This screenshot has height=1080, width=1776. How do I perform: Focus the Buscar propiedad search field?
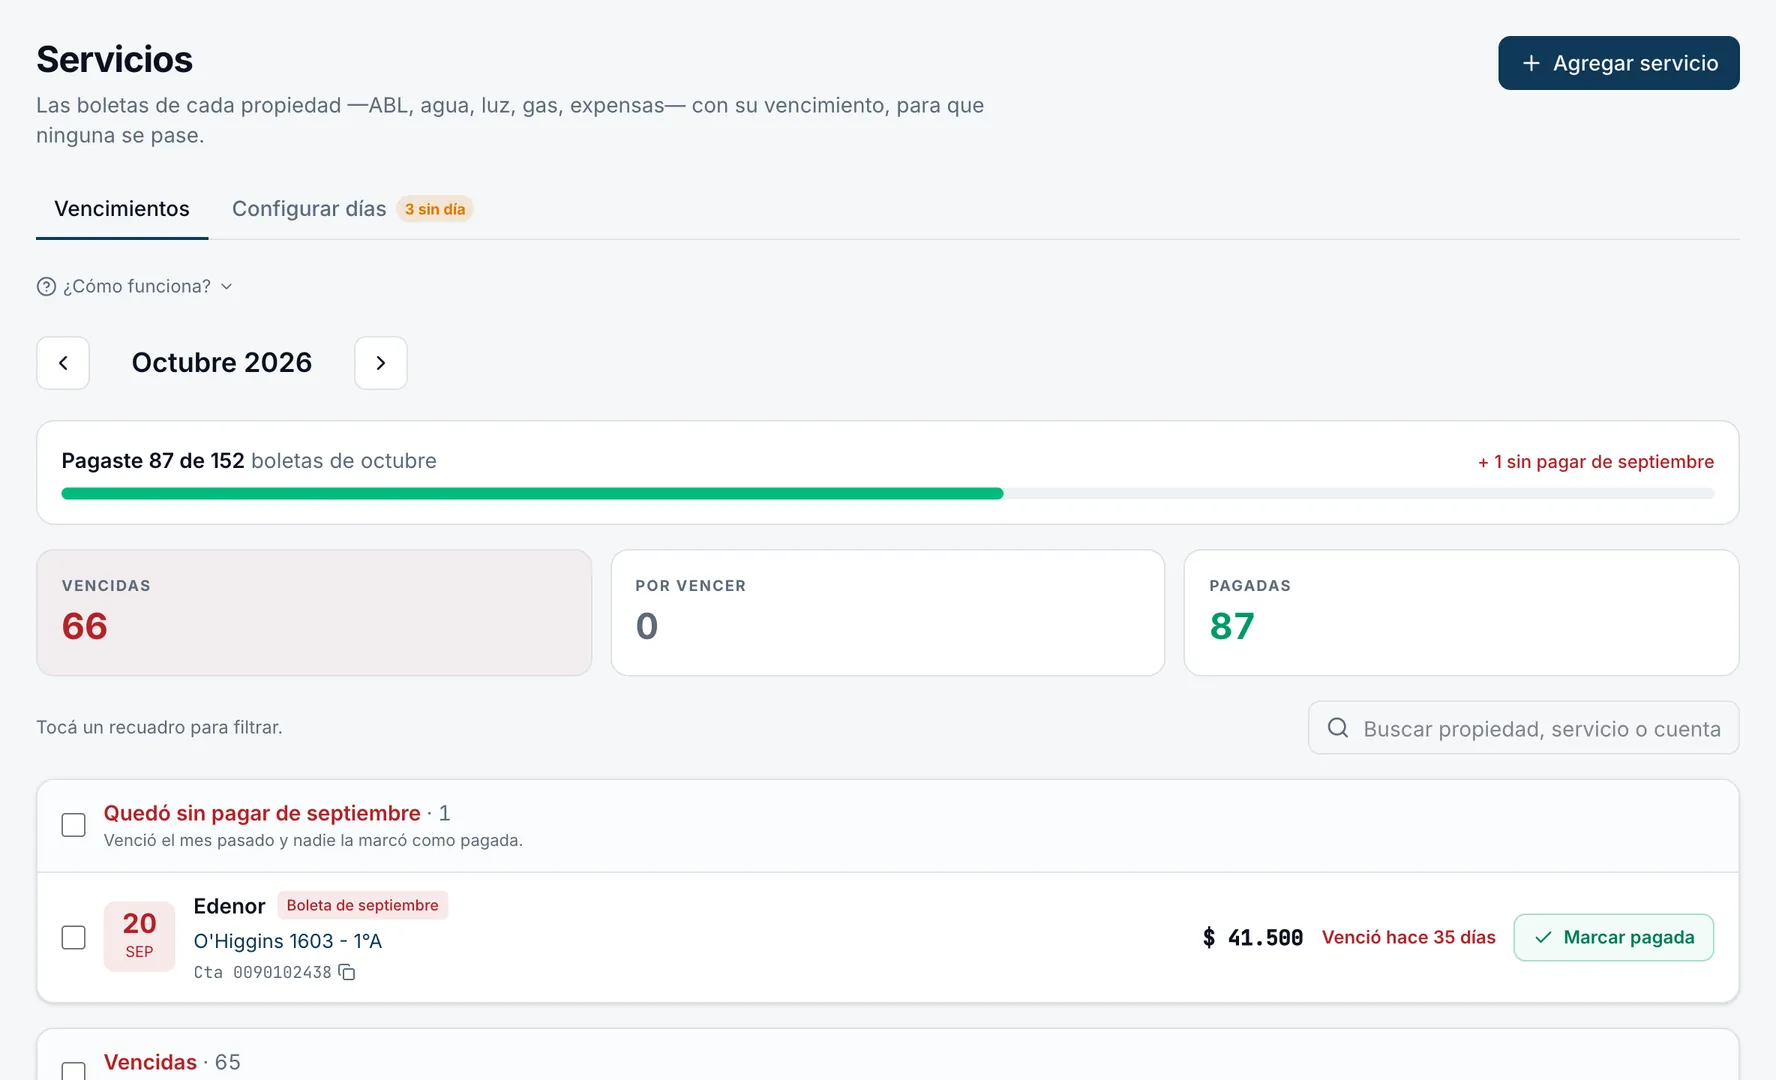point(1524,728)
